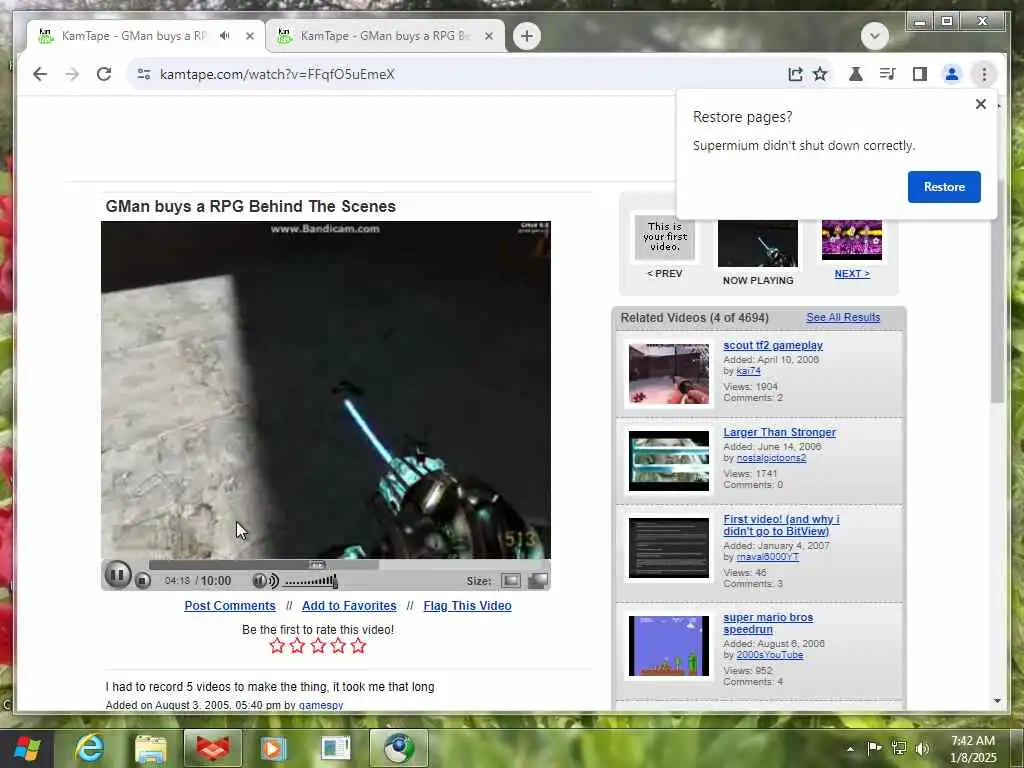
Task: Close the first KamTape tab
Action: click(x=249, y=36)
